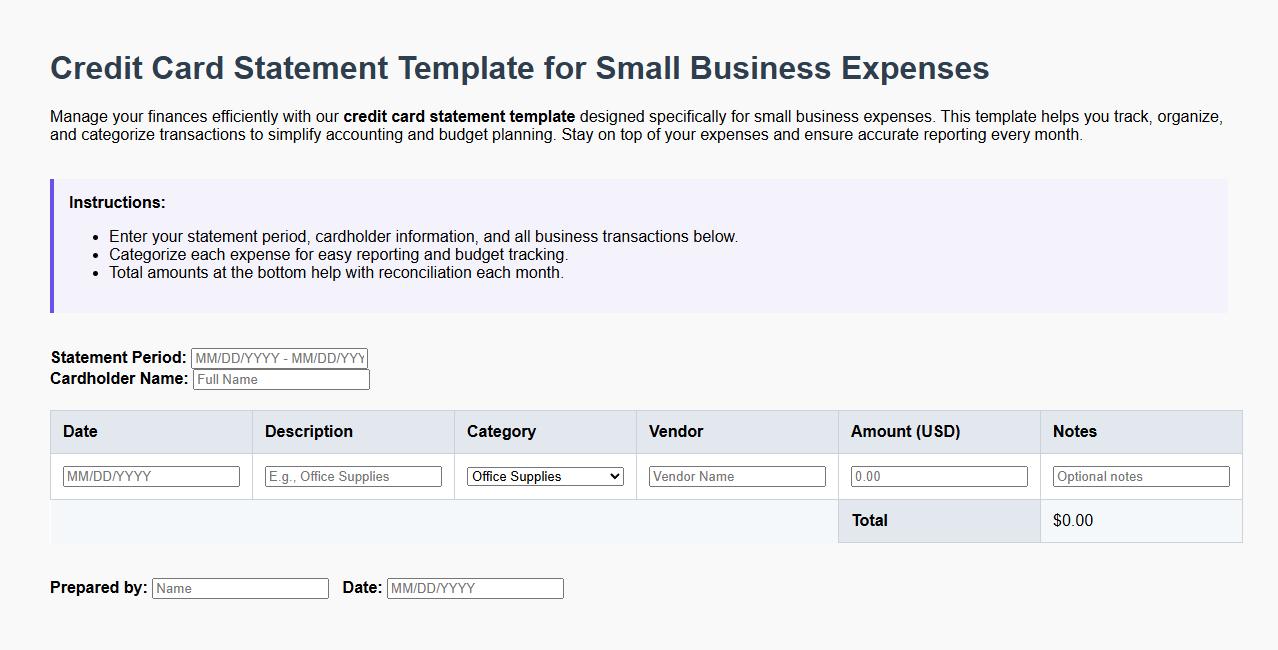Click the Amount (USD) column header
Image resolution: width=1278 pixels, height=650 pixels.
903,431
